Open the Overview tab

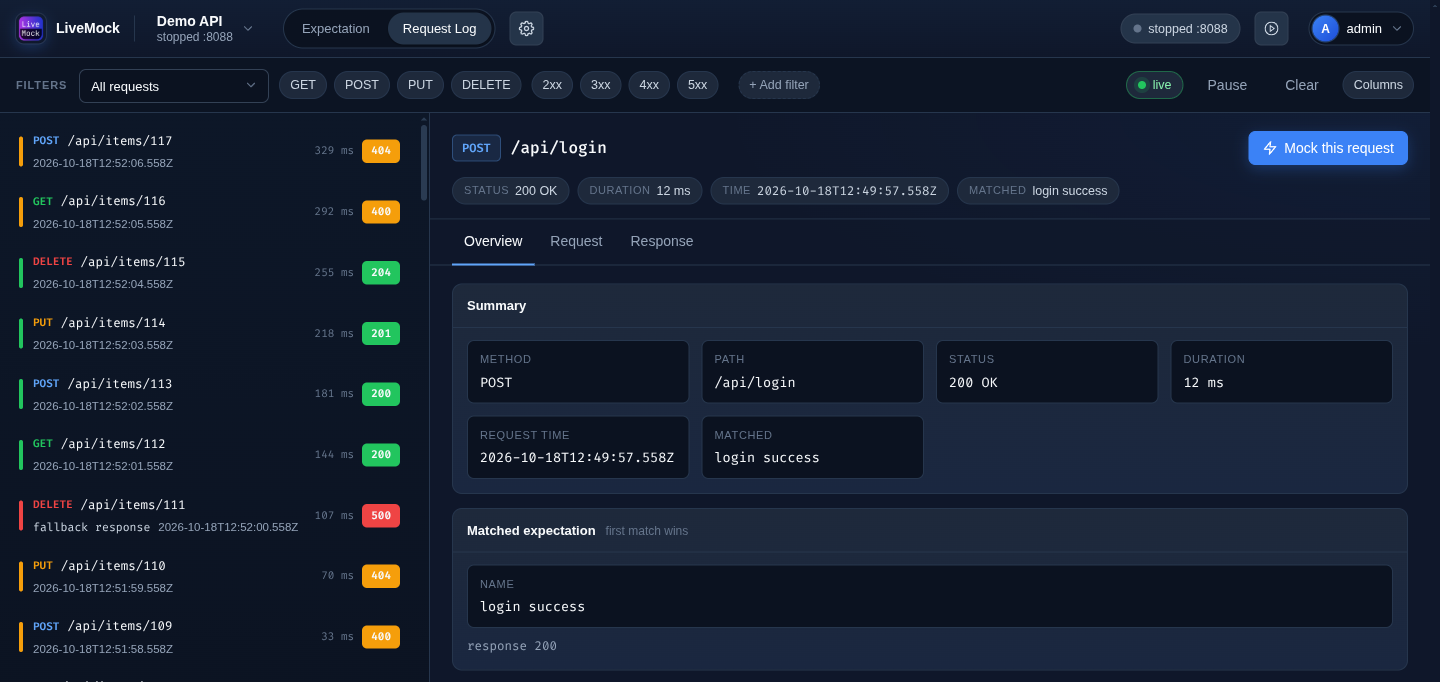click(x=493, y=241)
